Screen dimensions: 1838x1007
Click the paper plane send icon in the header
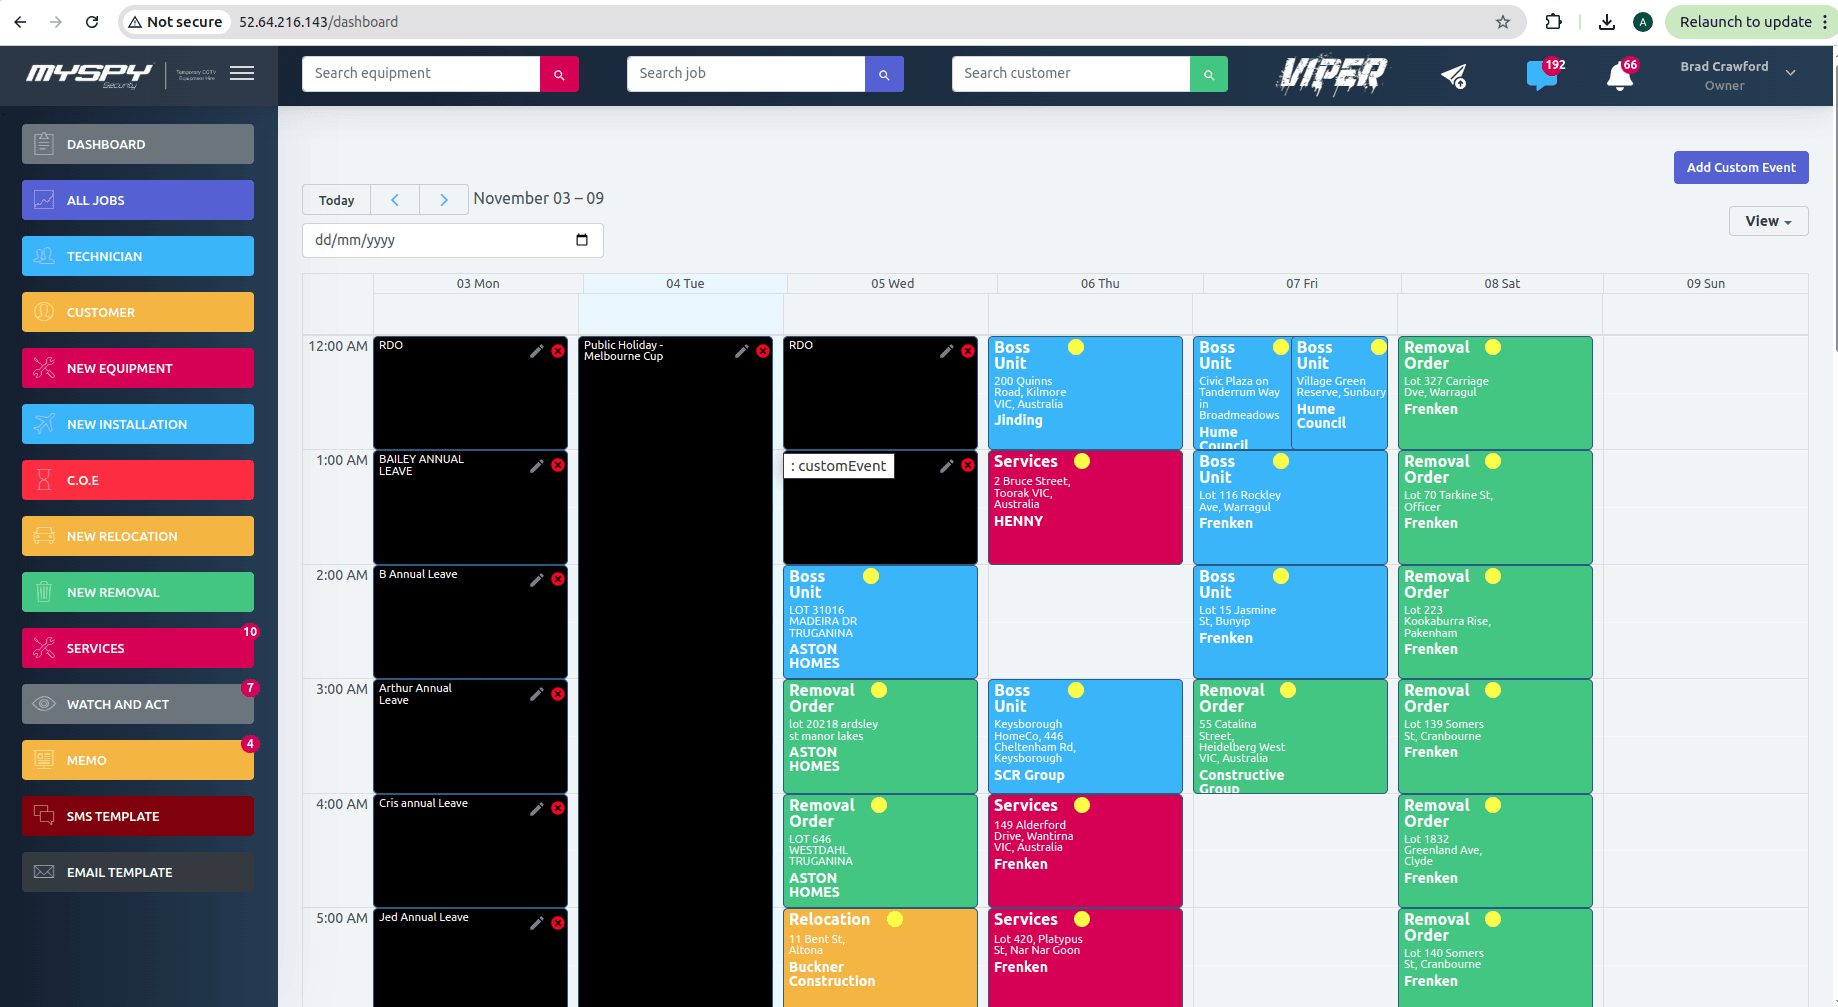tap(1455, 75)
